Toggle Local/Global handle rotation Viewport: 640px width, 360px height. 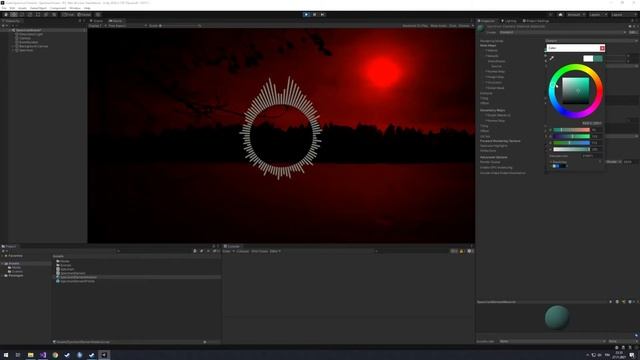tap(84, 15)
